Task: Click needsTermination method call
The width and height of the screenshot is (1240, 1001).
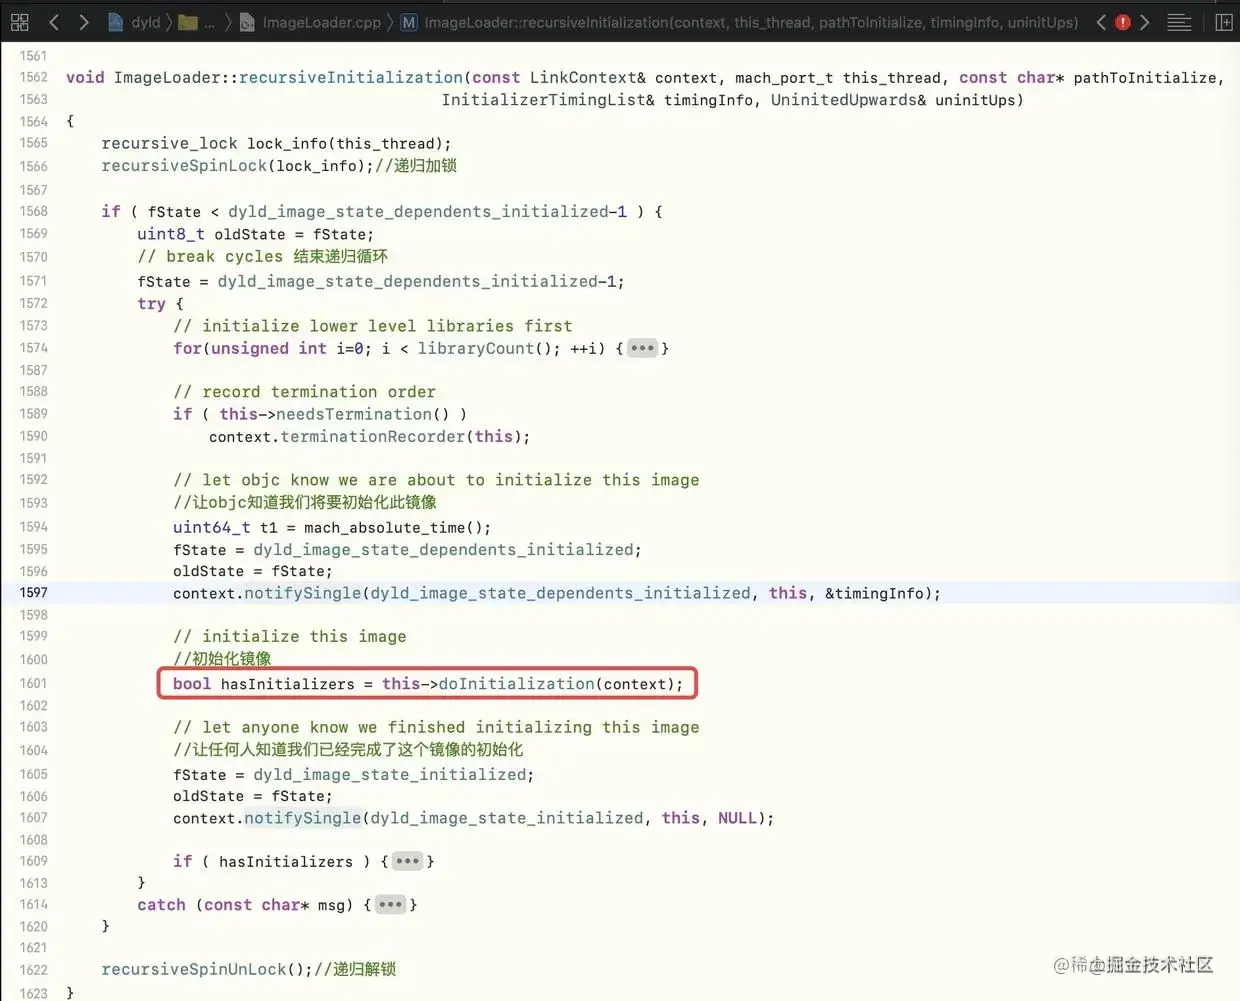Action: [354, 414]
